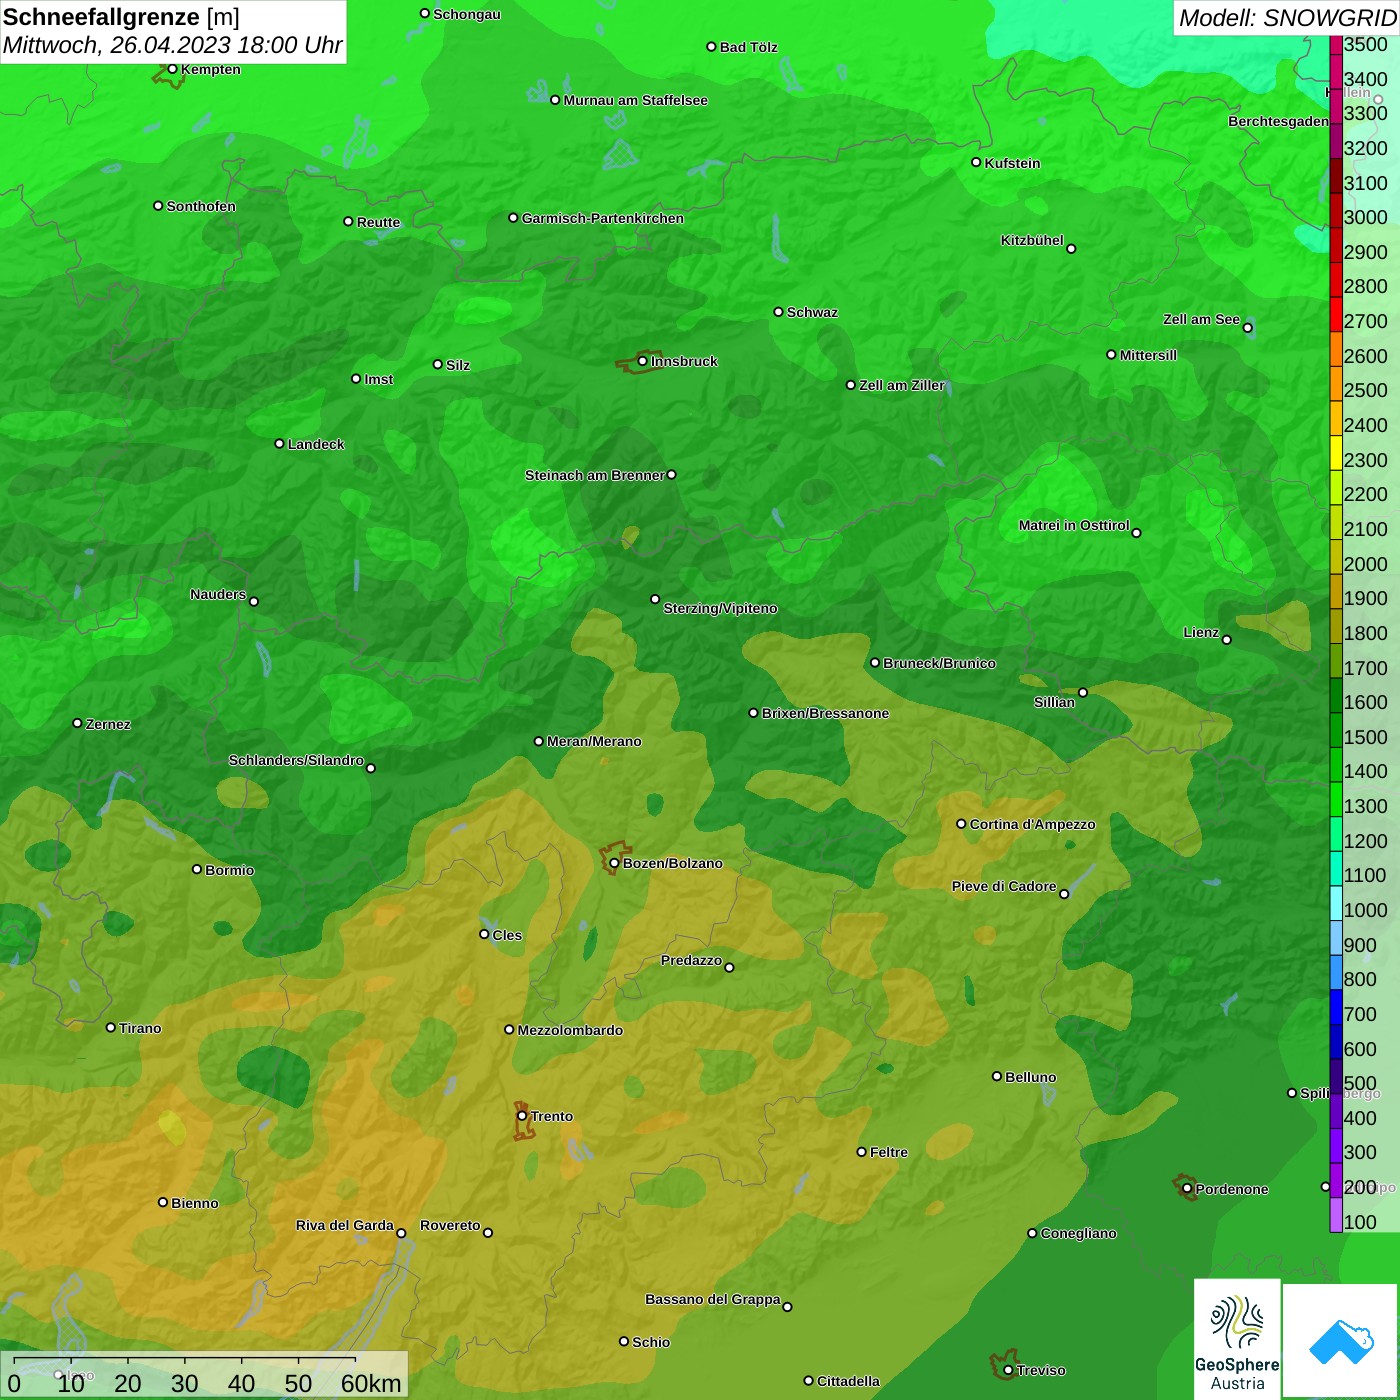1400x1400 pixels.
Task: Click the 'Schlanders/Silandro' map label
Action: click(296, 760)
